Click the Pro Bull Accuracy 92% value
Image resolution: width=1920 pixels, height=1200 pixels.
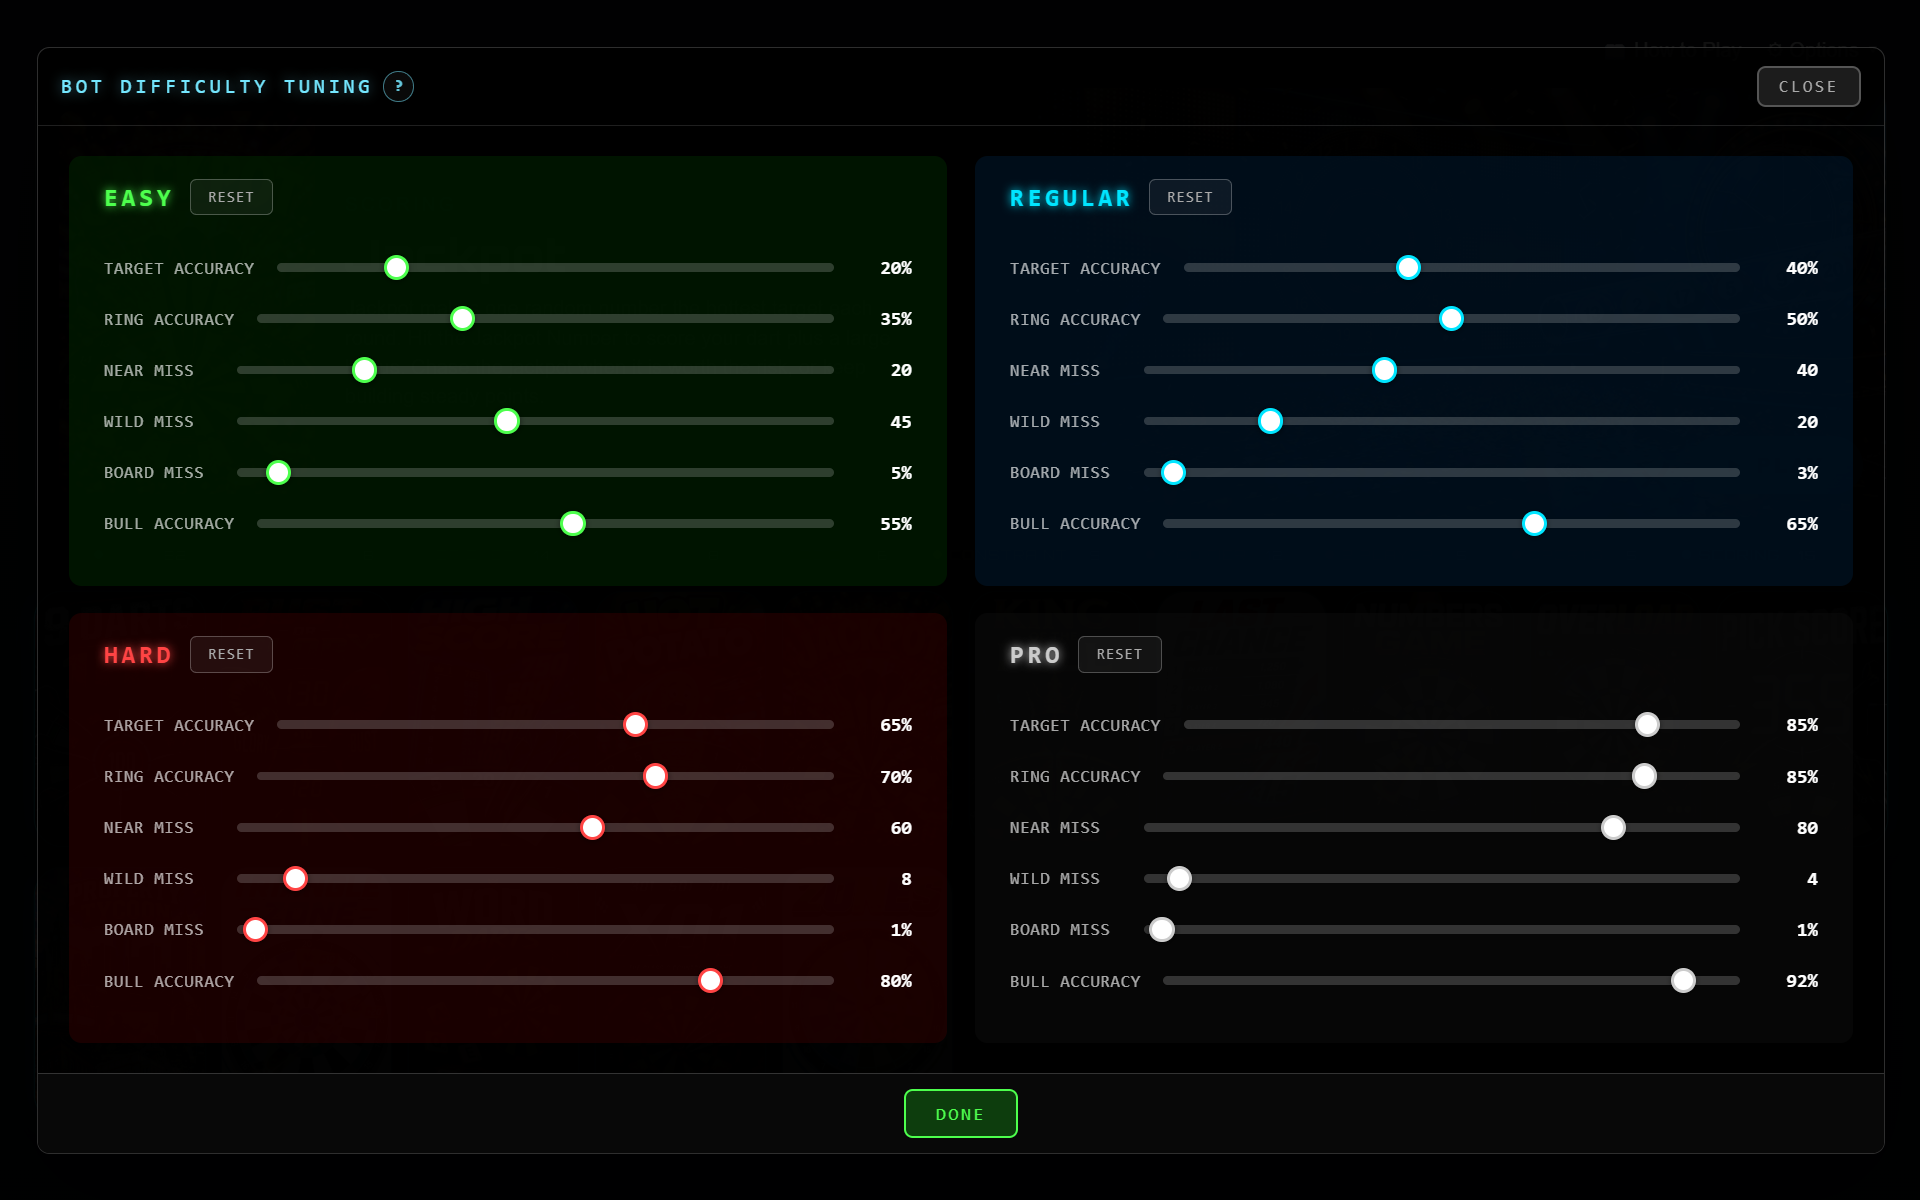[1802, 981]
